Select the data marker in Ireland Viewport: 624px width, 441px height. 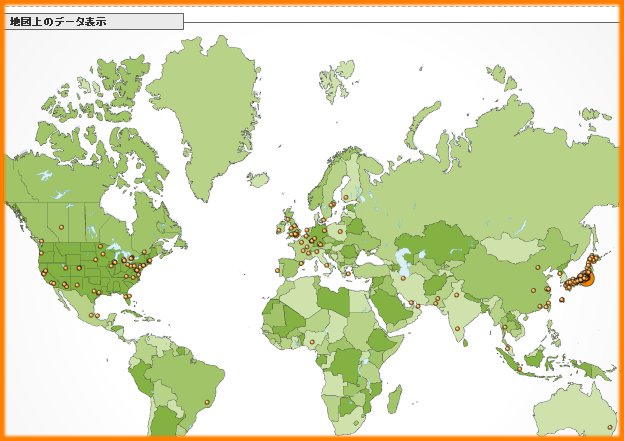279,230
